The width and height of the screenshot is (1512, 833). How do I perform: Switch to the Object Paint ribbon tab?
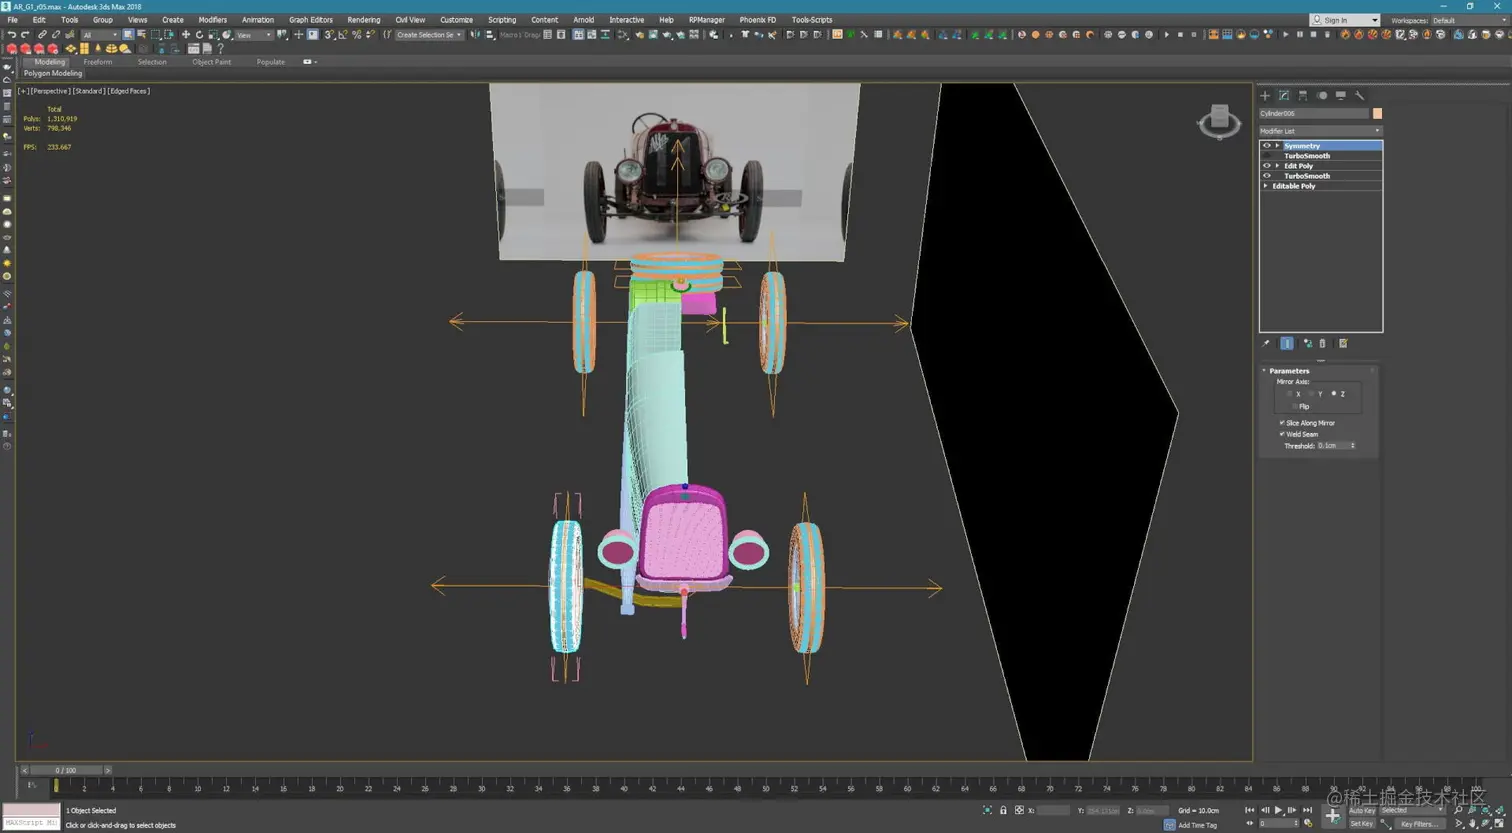pyautogui.click(x=211, y=62)
